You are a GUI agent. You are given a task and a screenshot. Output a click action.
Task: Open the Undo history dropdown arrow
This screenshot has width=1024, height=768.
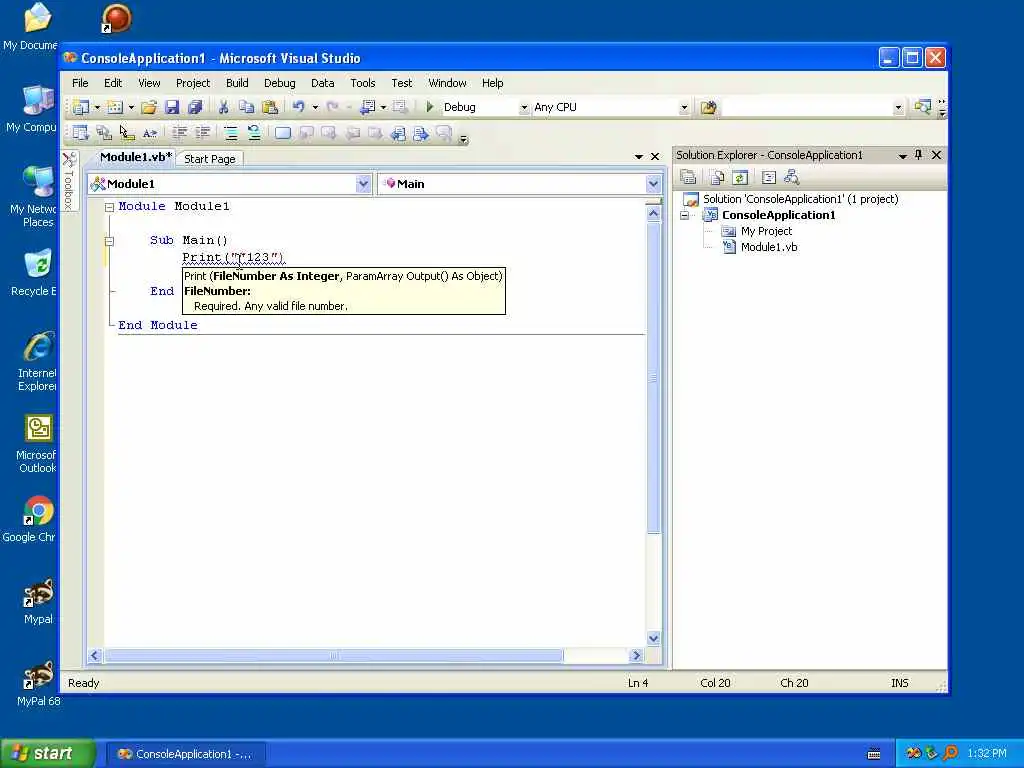(315, 107)
